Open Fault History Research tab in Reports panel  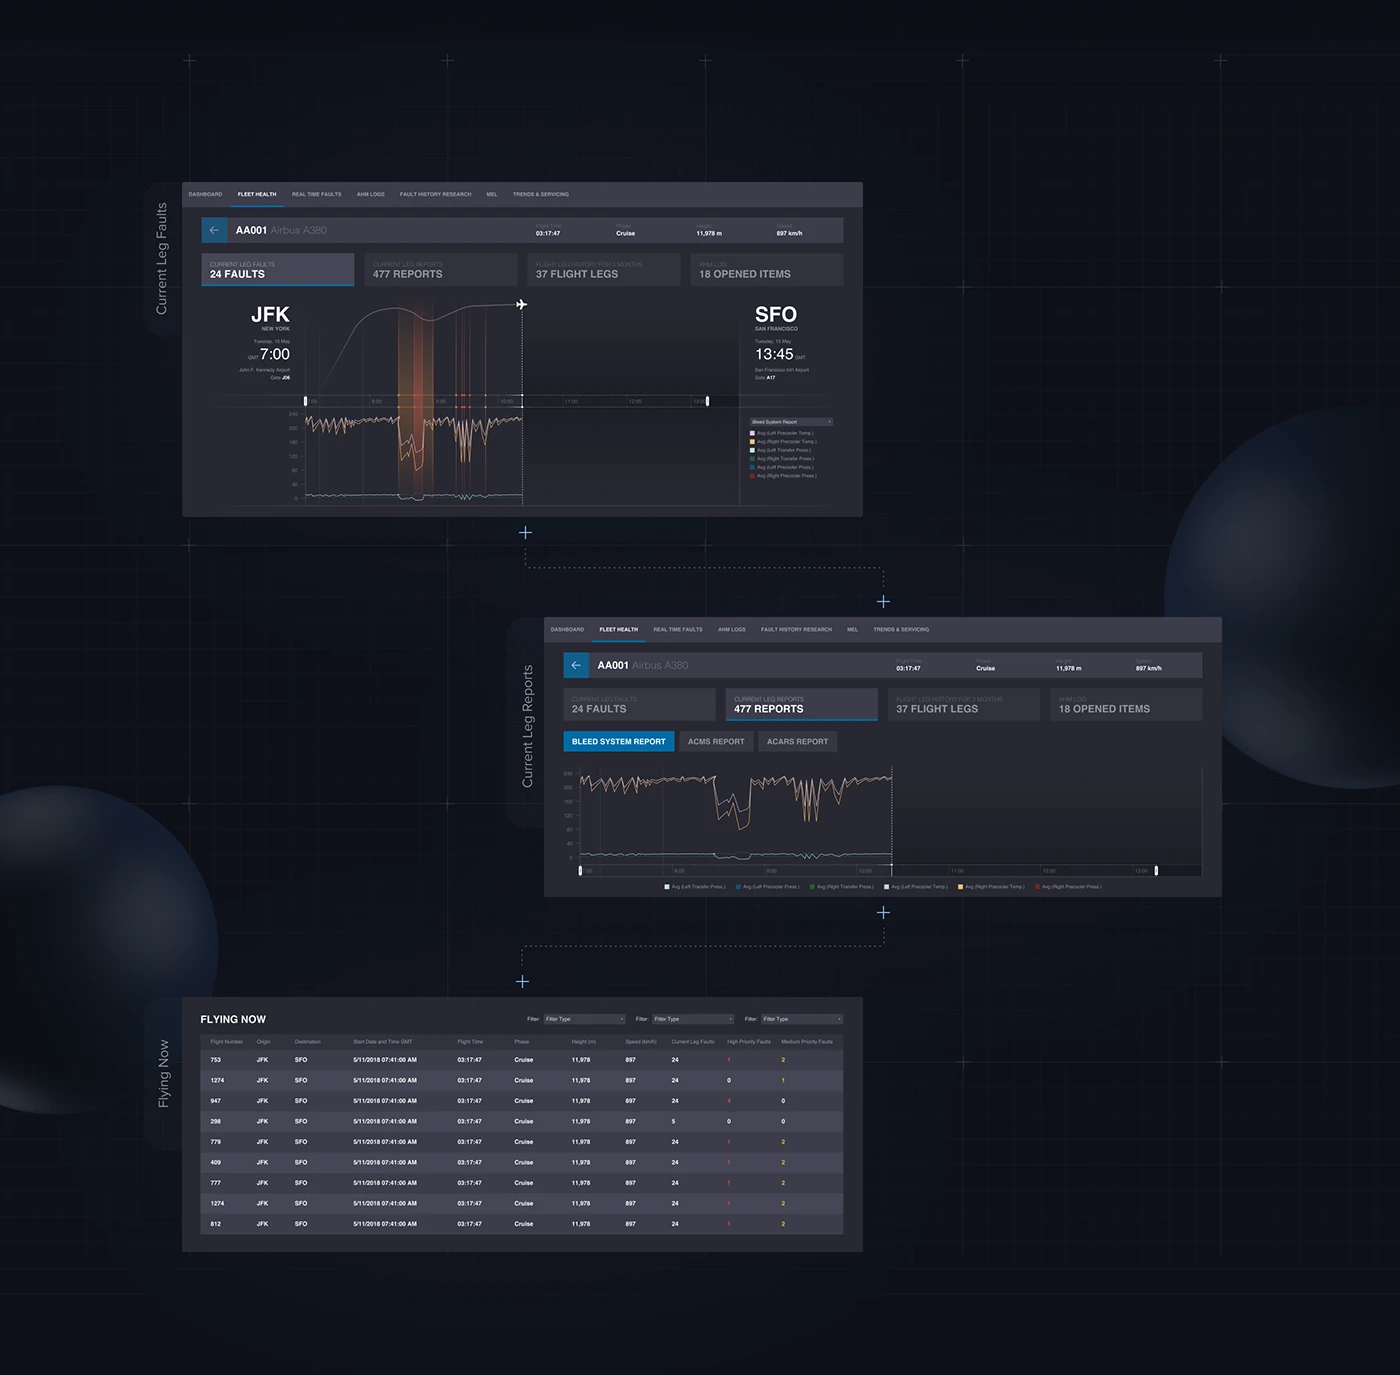point(796,629)
